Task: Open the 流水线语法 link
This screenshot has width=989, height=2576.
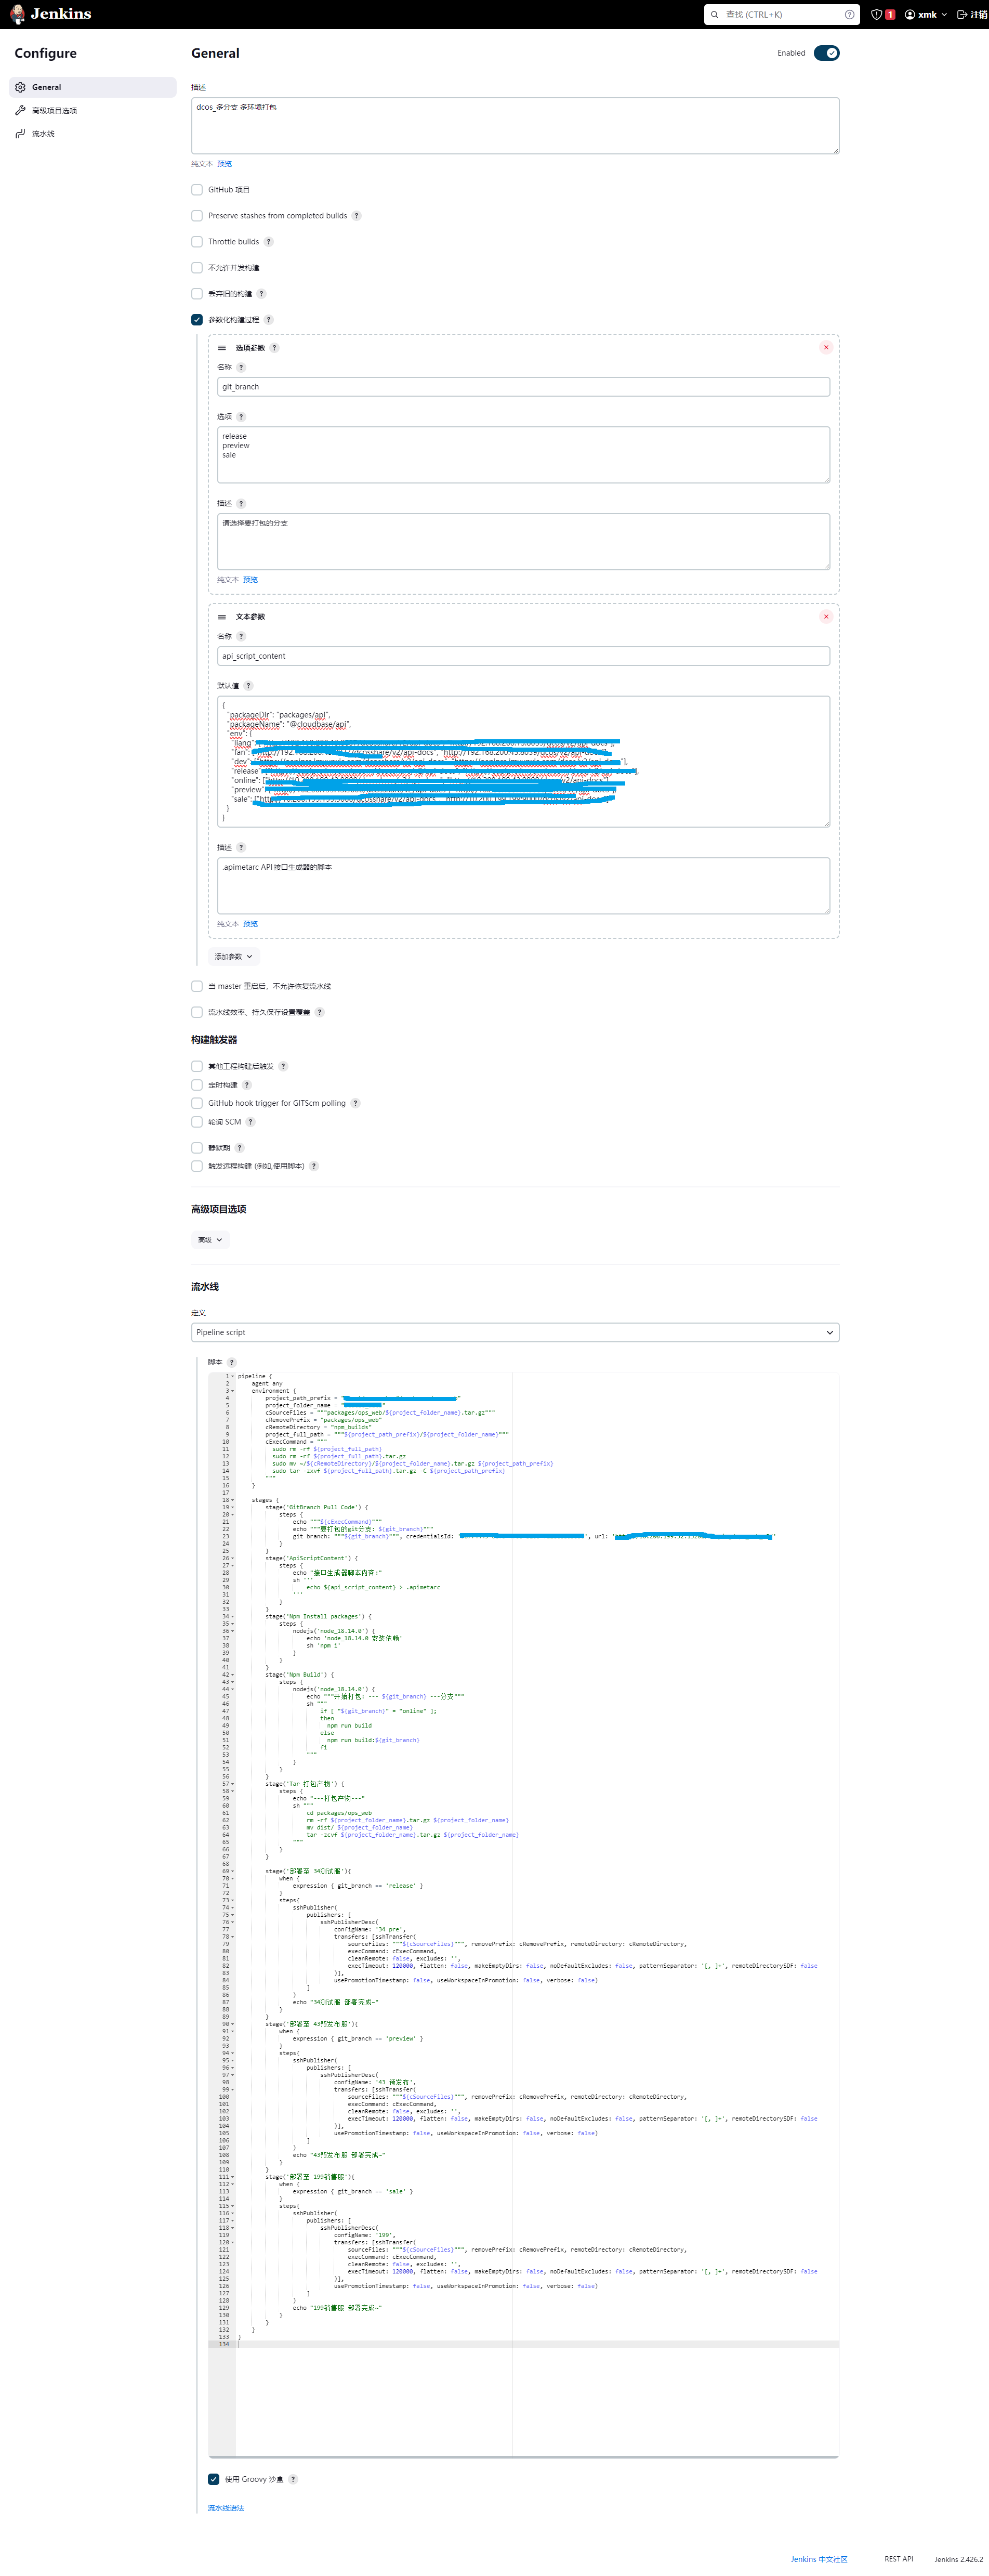Action: 226,2508
